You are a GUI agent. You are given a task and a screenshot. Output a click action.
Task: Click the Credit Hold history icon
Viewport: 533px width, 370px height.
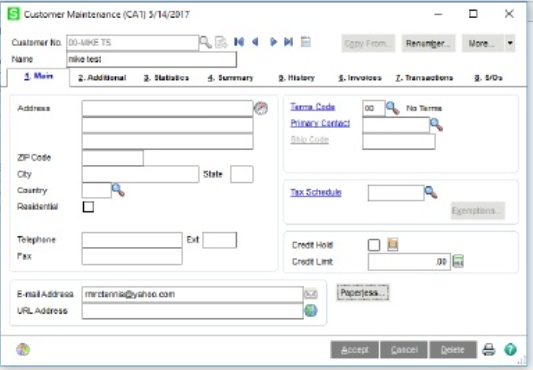point(393,245)
